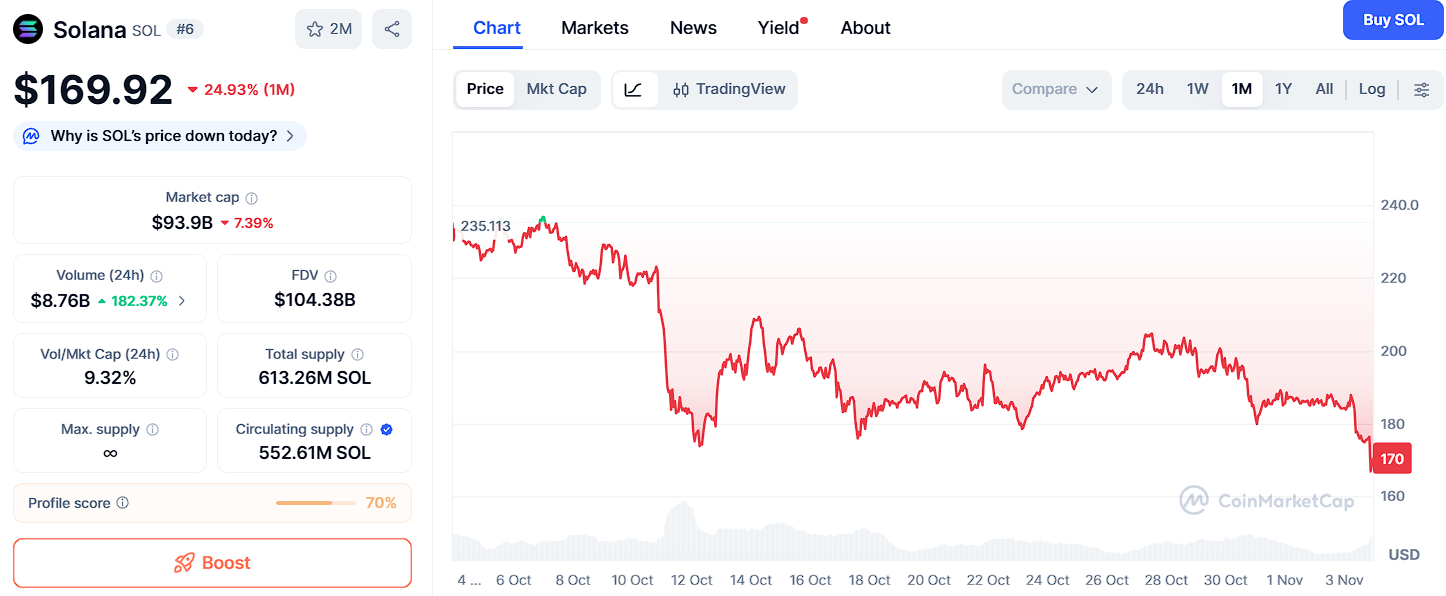Click the Boost rocket icon

tap(185, 562)
